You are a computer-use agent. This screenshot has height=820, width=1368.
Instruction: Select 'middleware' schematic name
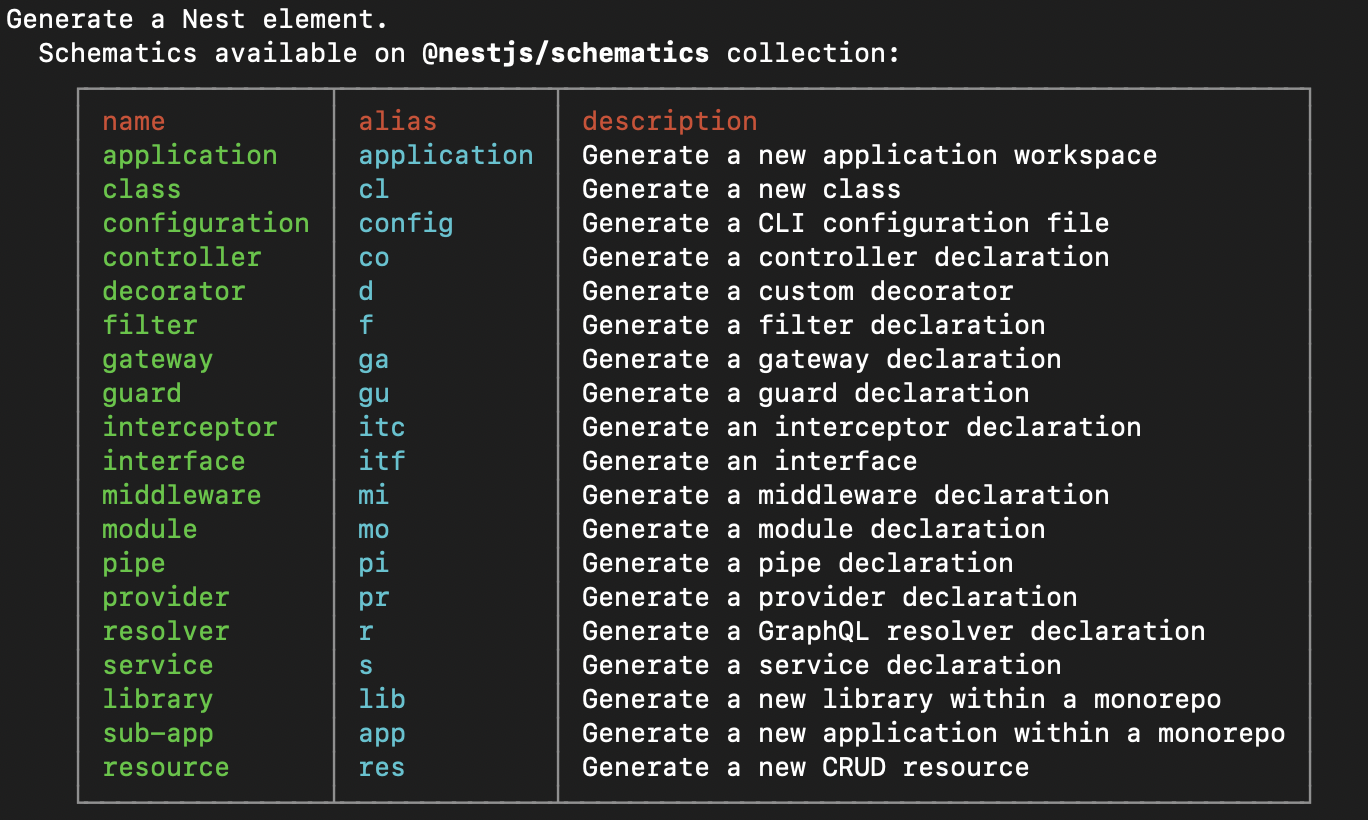click(x=182, y=496)
